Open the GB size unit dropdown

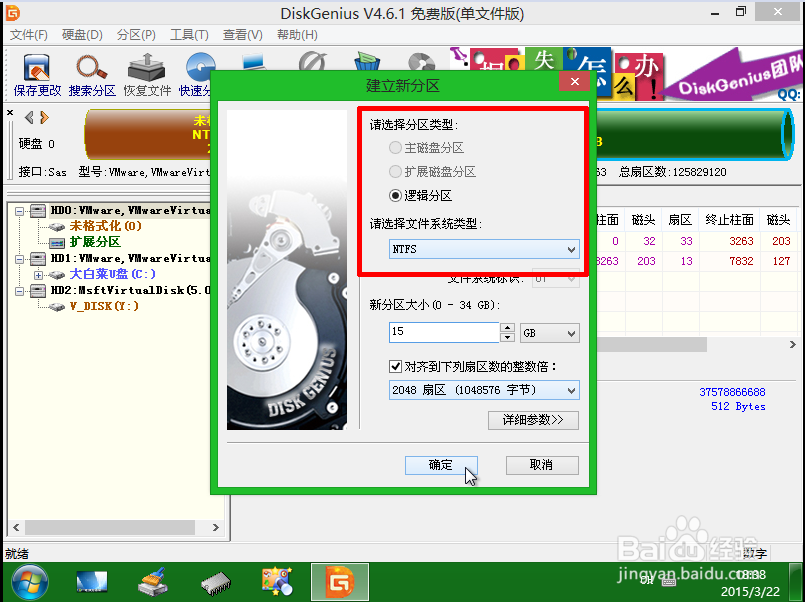point(550,333)
